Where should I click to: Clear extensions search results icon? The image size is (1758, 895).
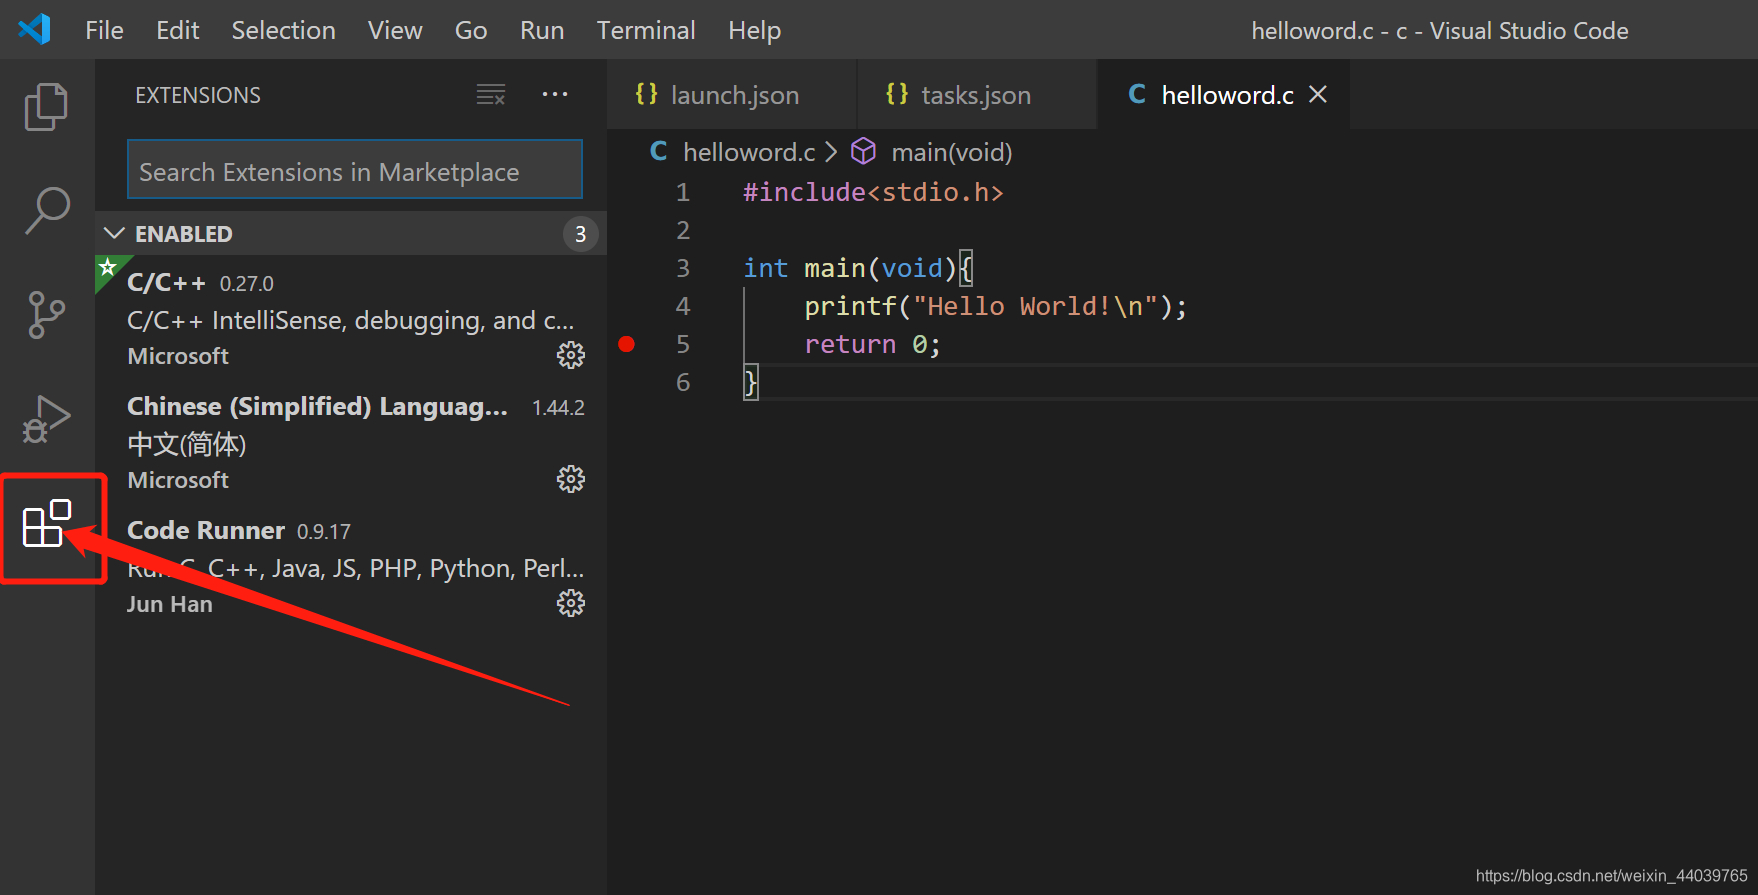[x=490, y=95]
